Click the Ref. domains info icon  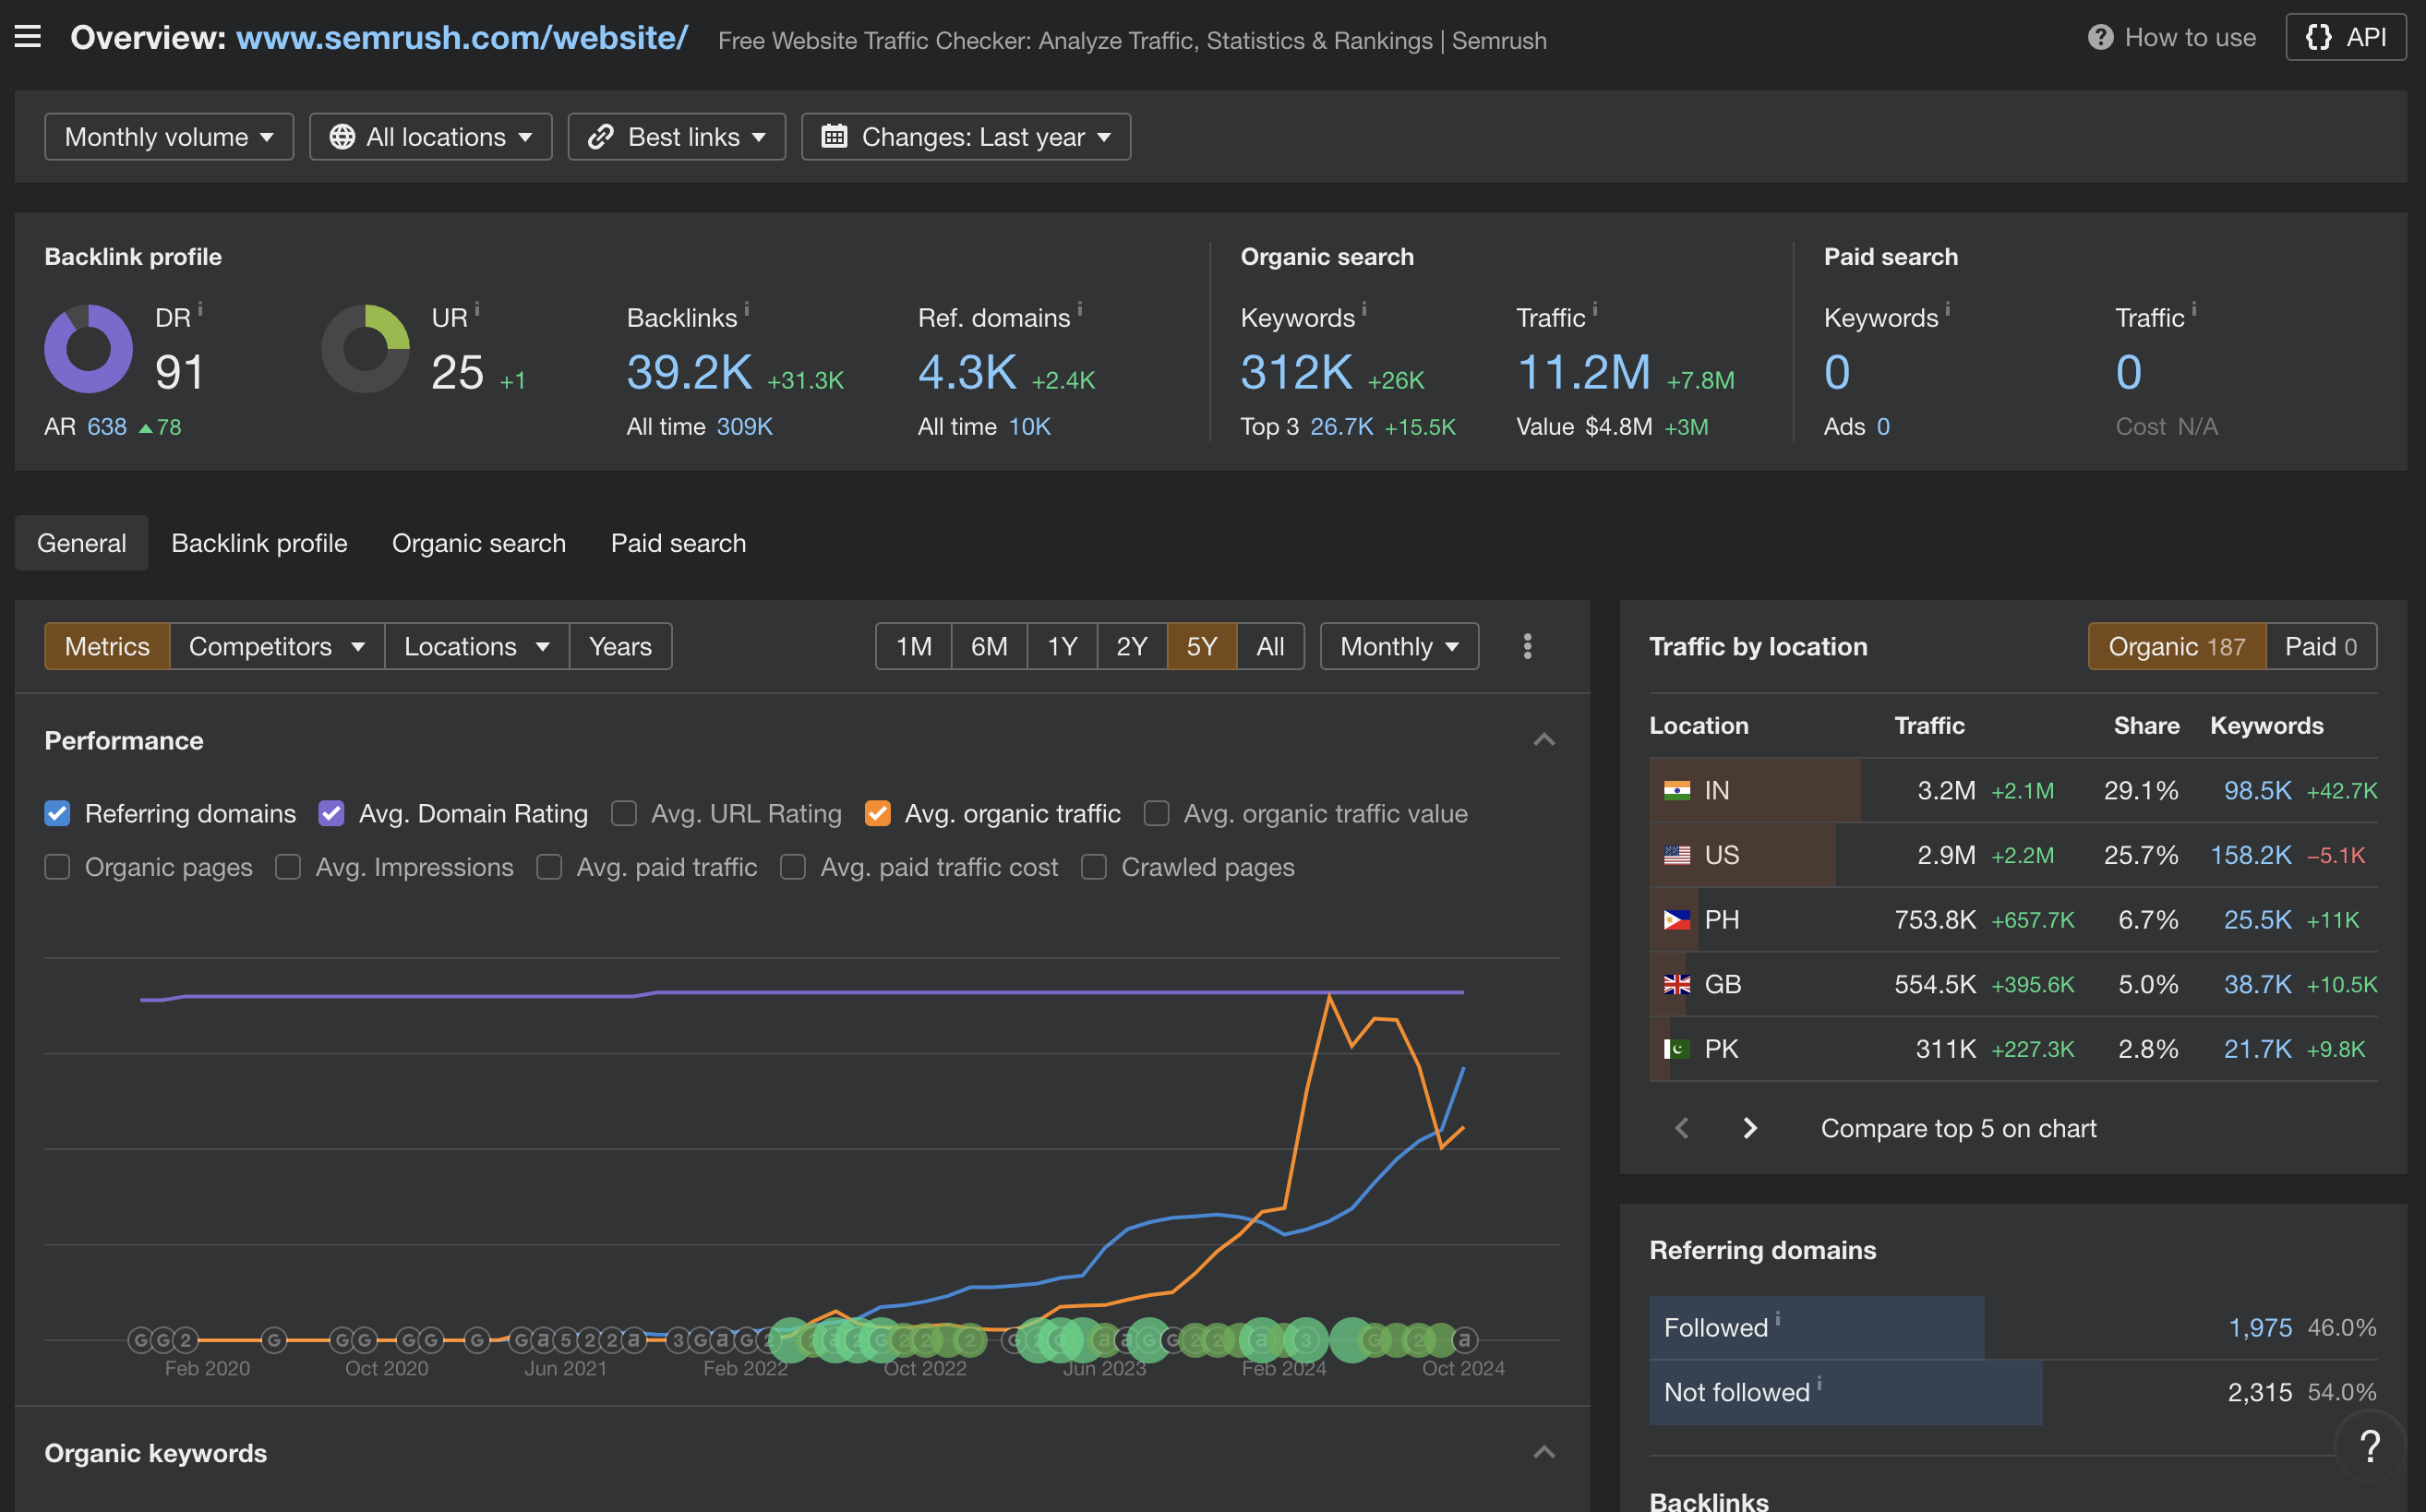click(x=1080, y=308)
